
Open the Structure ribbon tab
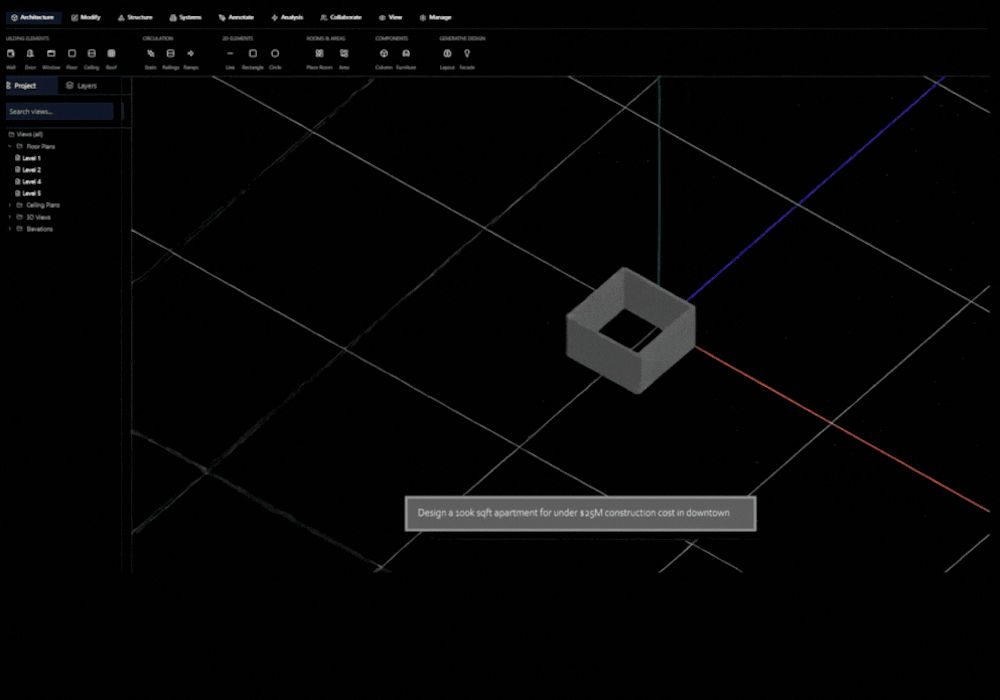point(135,17)
